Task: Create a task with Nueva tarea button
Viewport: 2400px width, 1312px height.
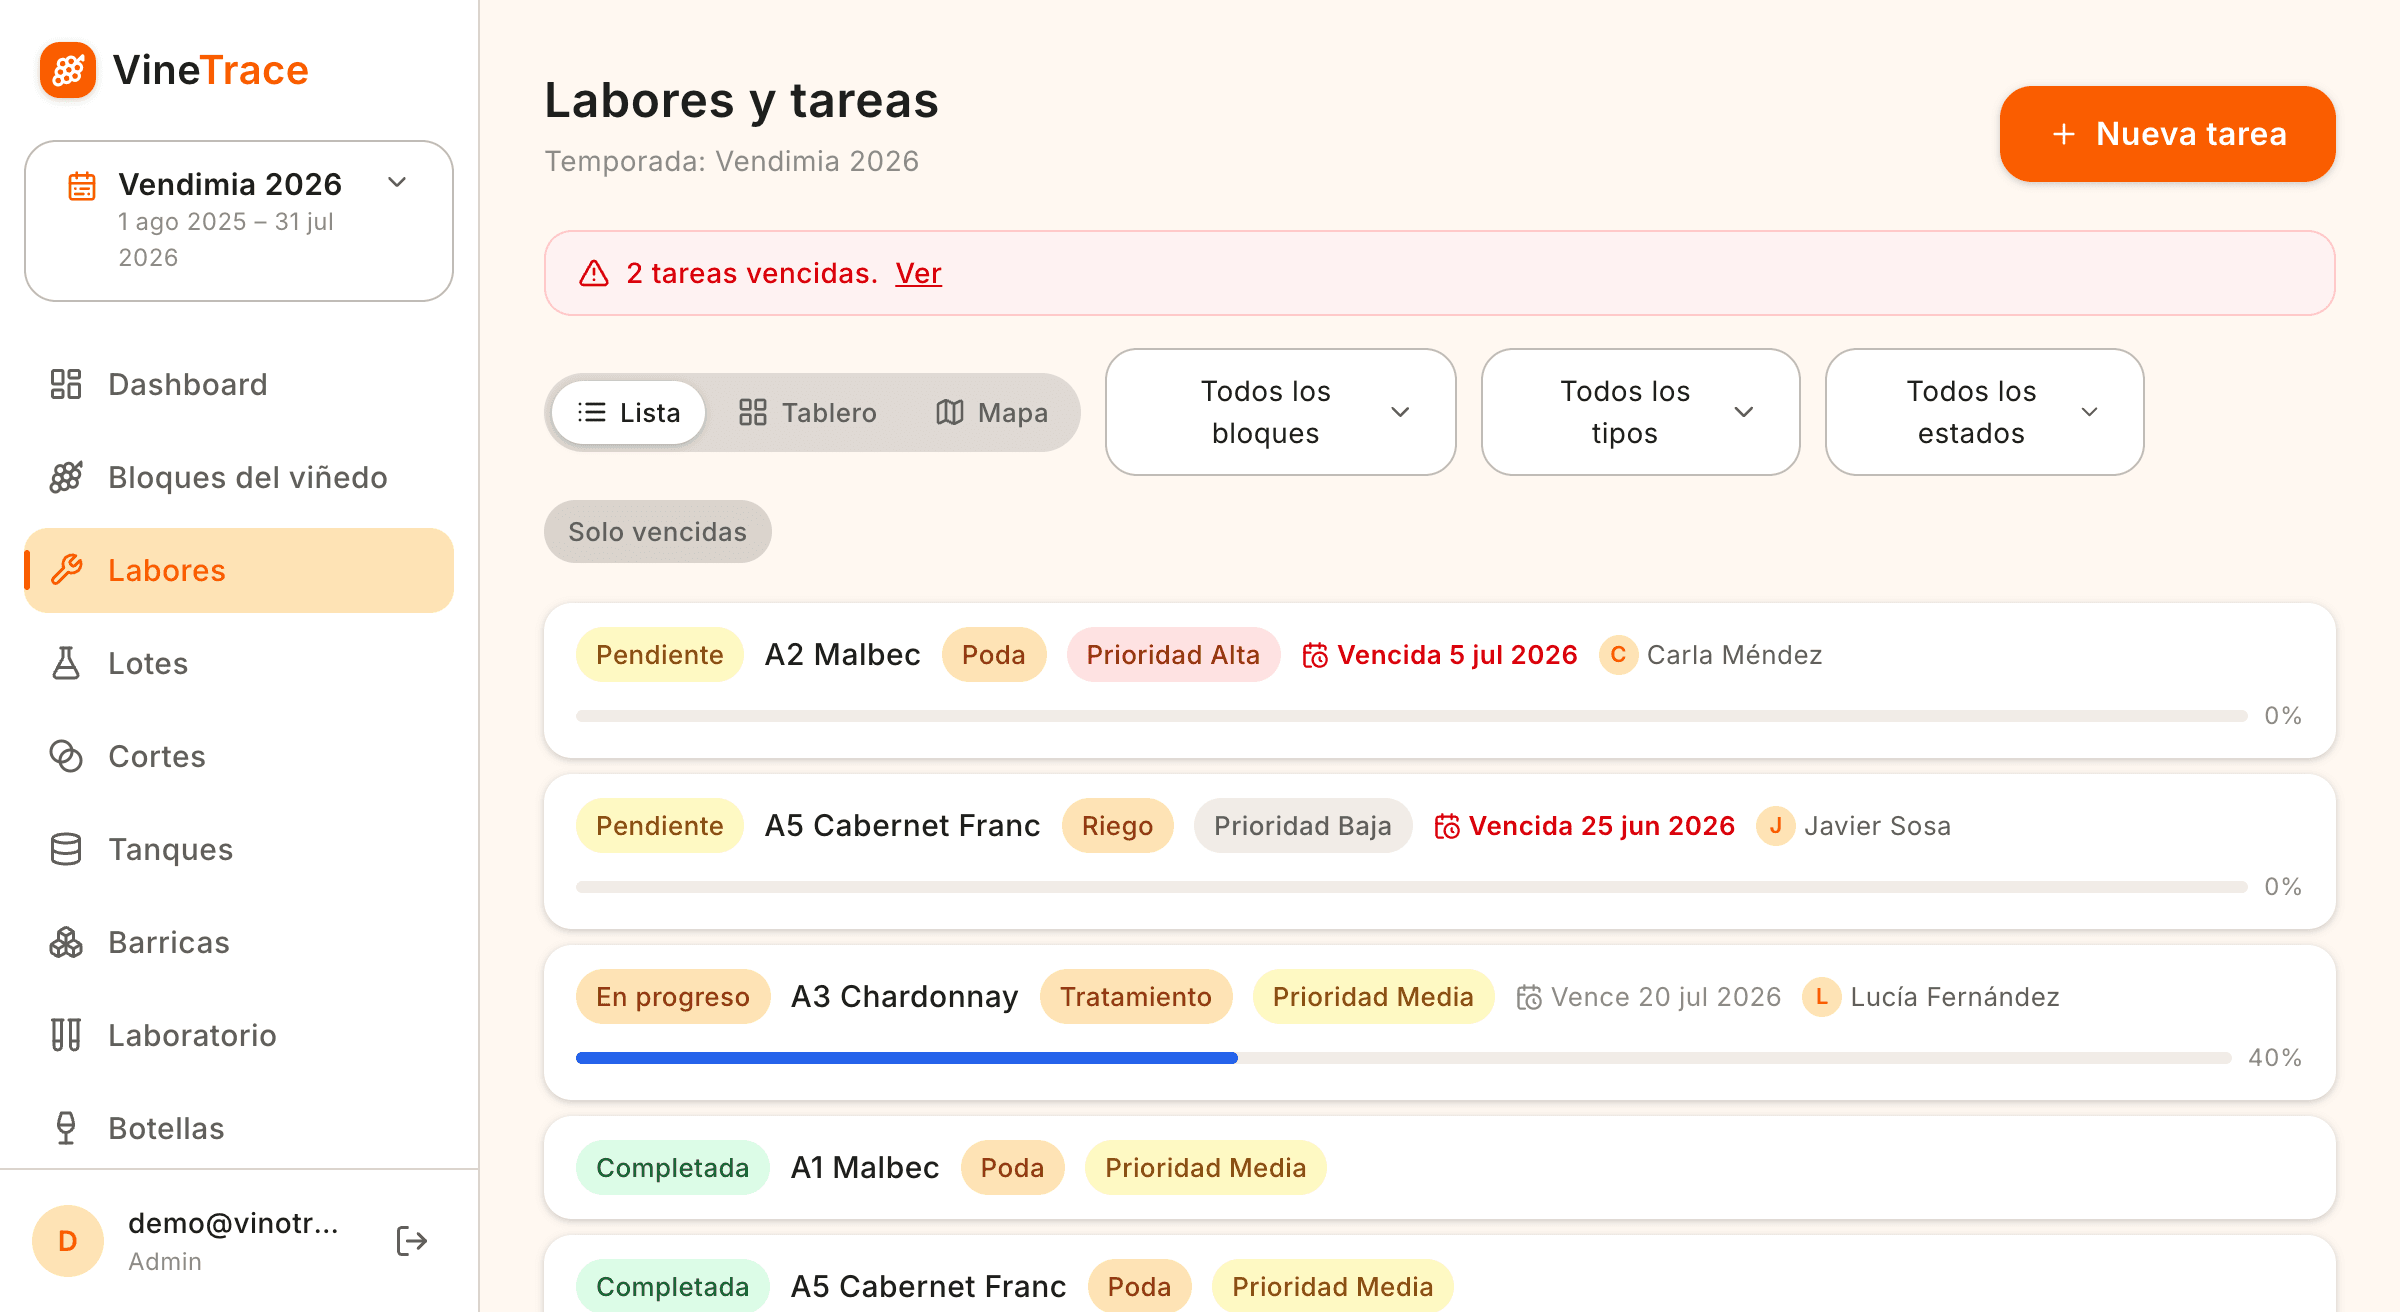Action: tap(2167, 134)
